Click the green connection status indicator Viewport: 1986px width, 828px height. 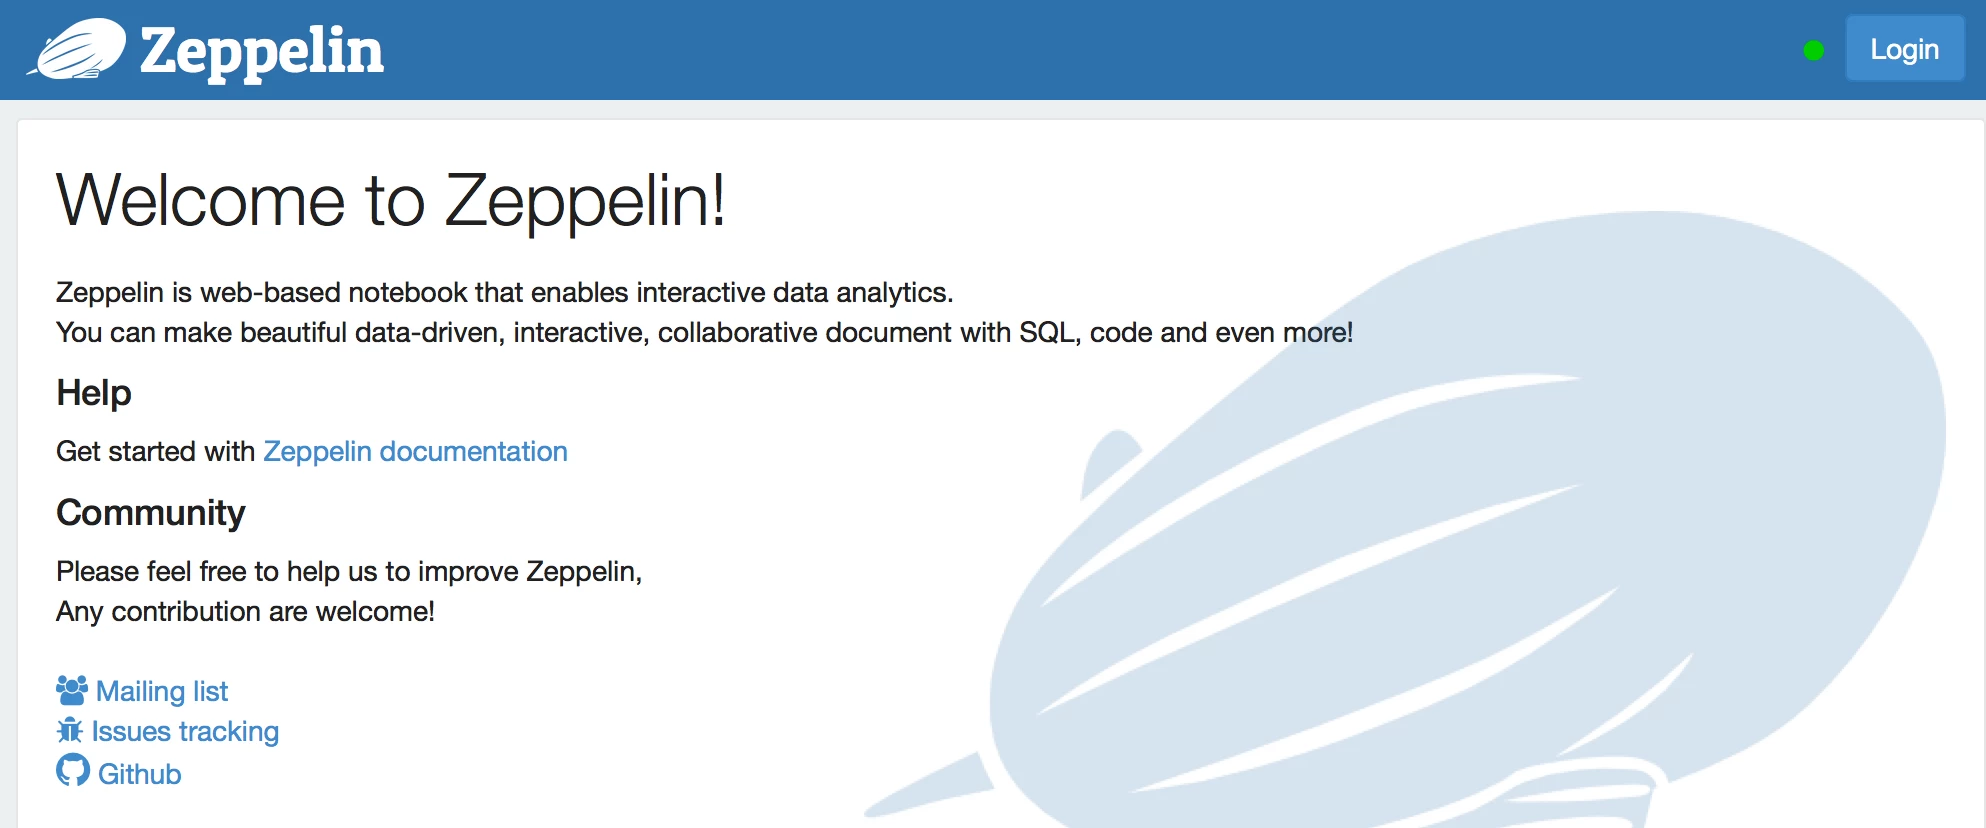coord(1813,50)
